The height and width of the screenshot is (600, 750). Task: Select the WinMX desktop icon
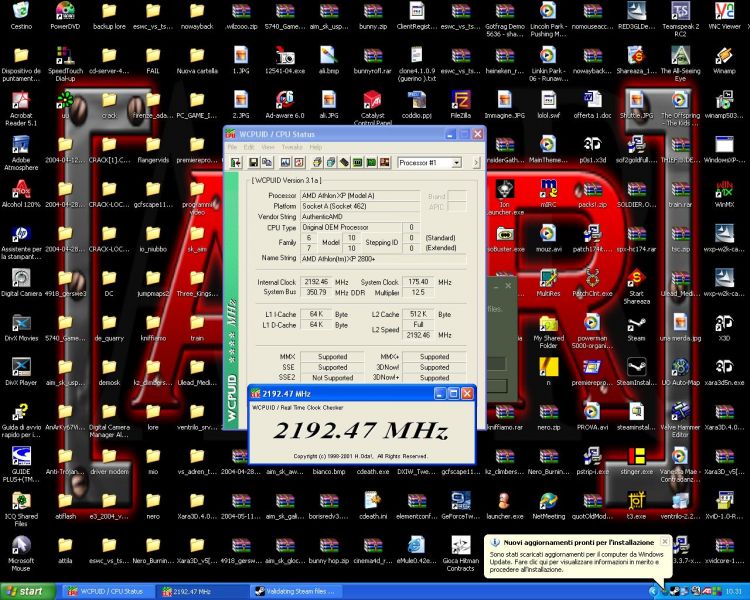pyautogui.click(x=724, y=194)
